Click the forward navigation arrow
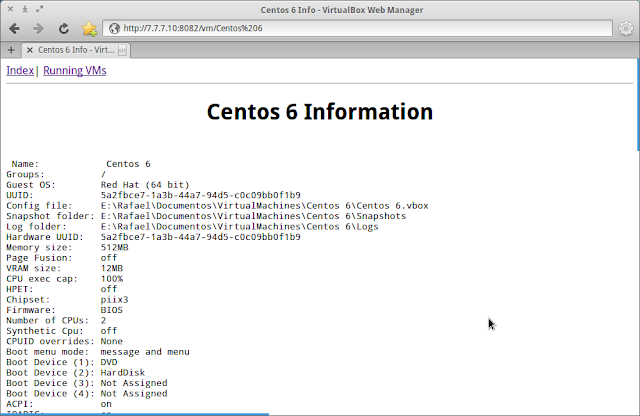Image resolution: width=640 pixels, height=416 pixels. pos(38,29)
